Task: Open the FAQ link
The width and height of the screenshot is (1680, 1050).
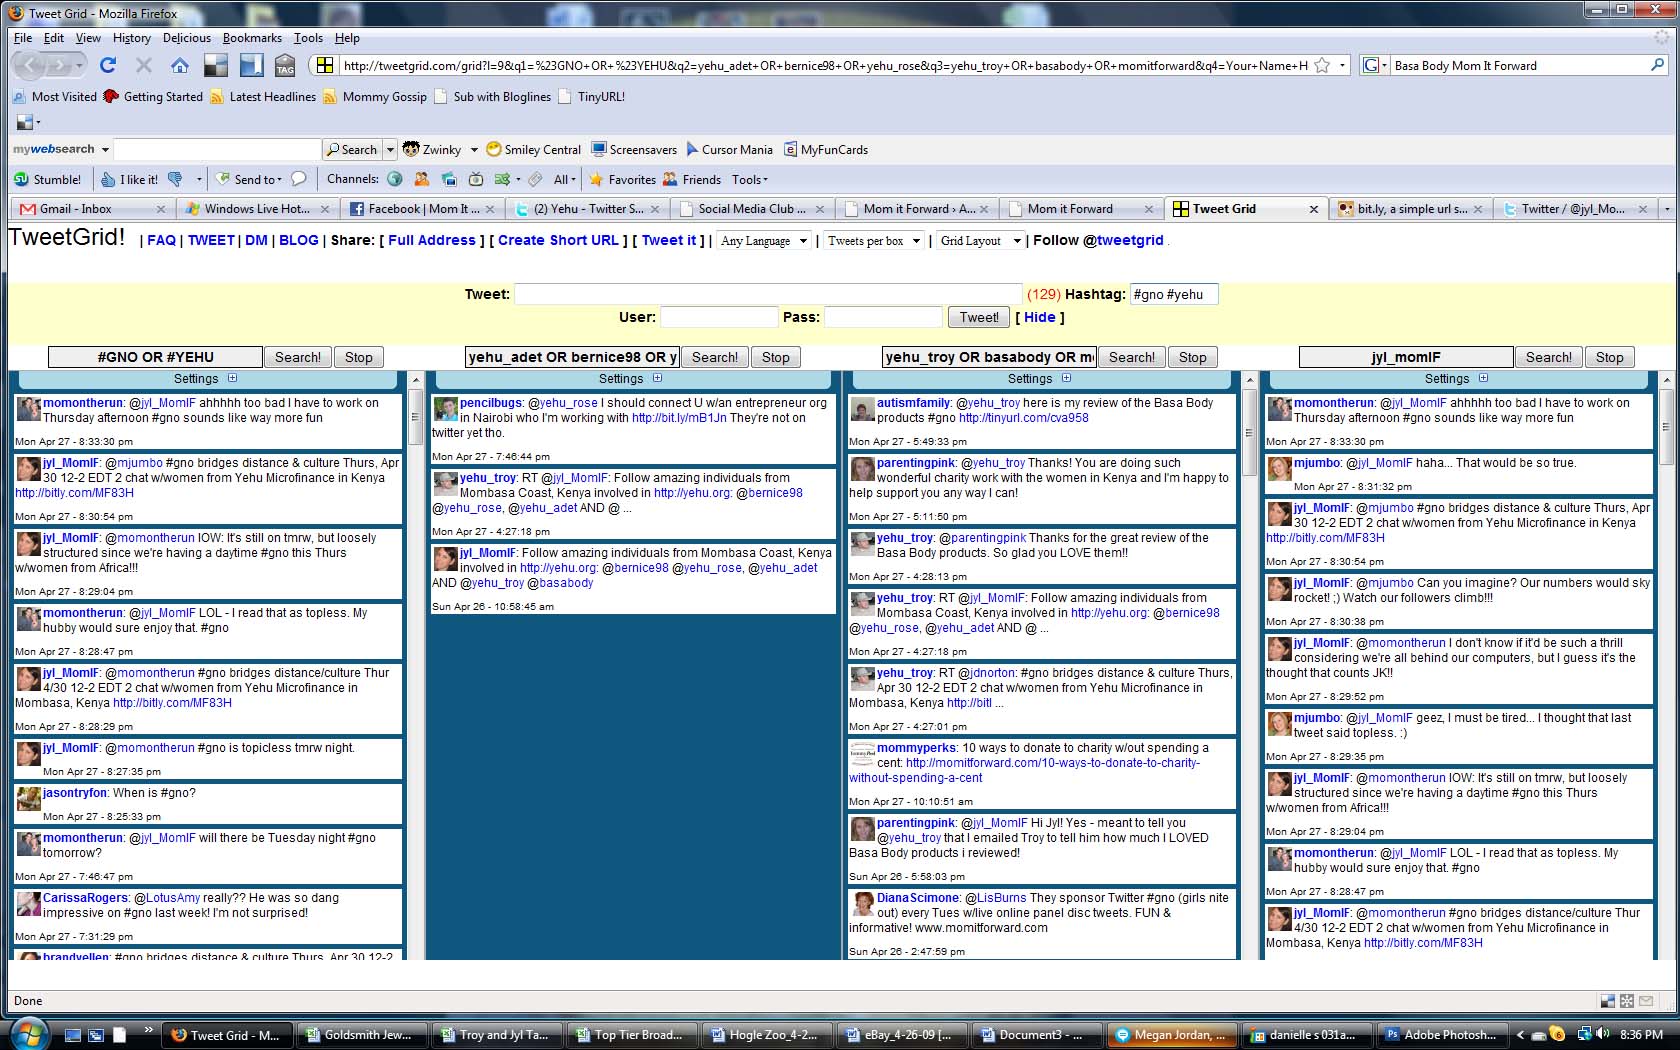Action: click(161, 240)
